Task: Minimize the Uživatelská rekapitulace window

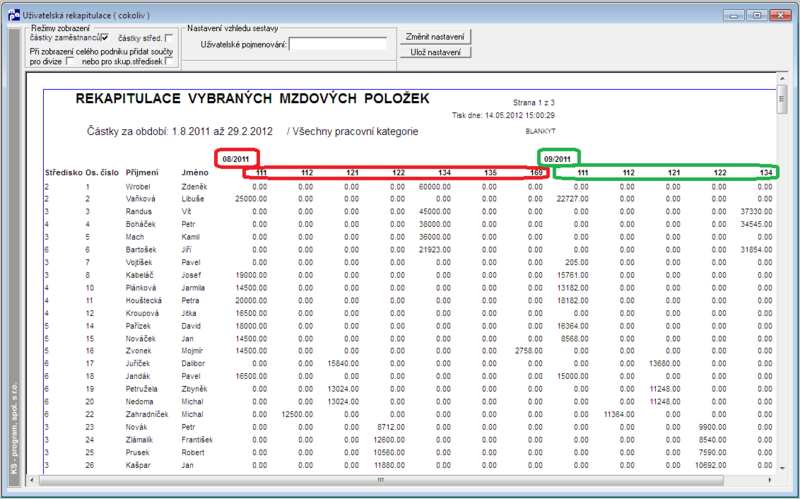Action: pyautogui.click(x=734, y=15)
